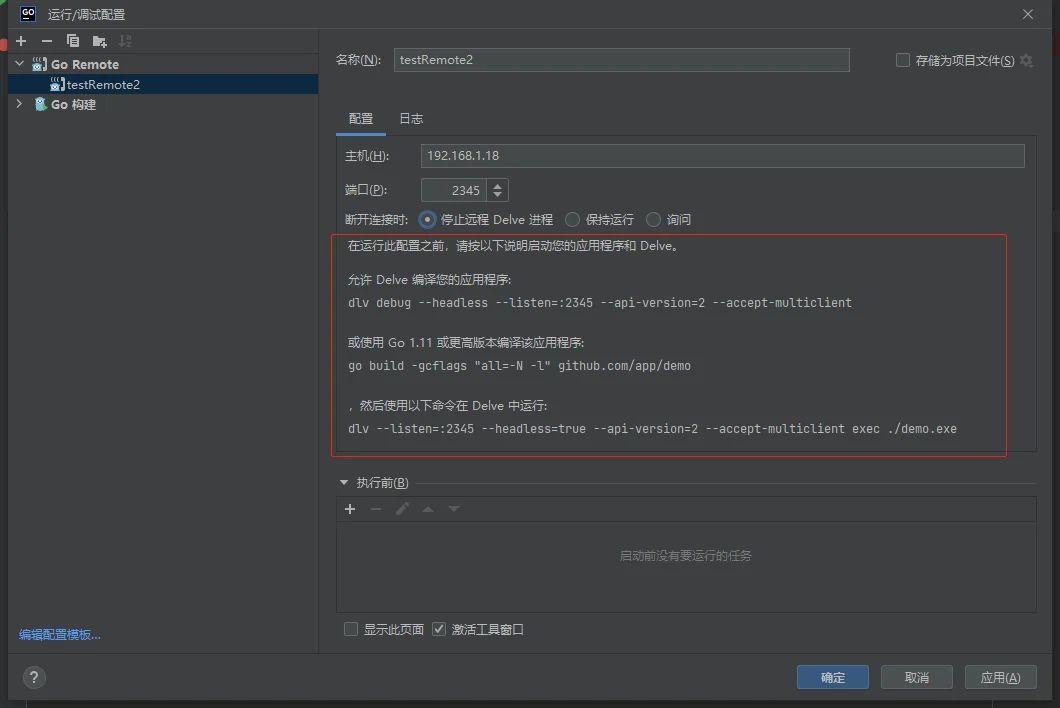Click the 启动前没有要运行的任务 placeholder text
The image size is (1060, 708).
click(685, 556)
